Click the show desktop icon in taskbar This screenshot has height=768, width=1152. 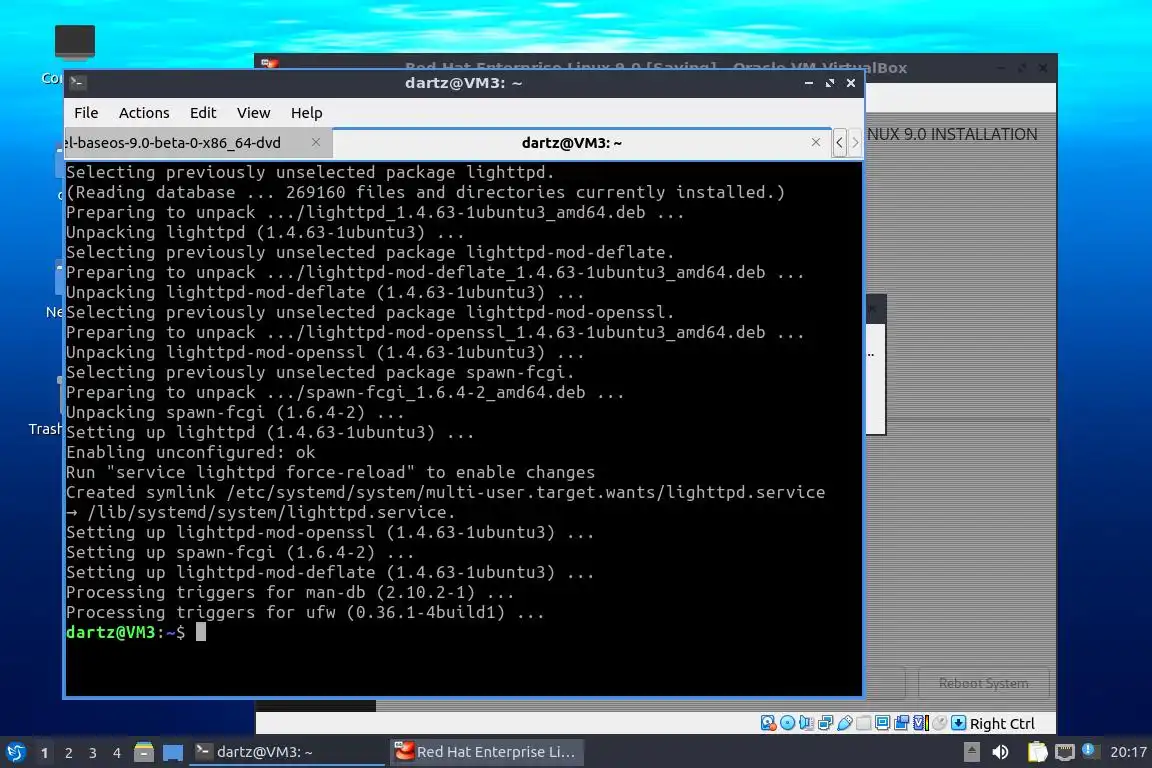[x=173, y=752]
